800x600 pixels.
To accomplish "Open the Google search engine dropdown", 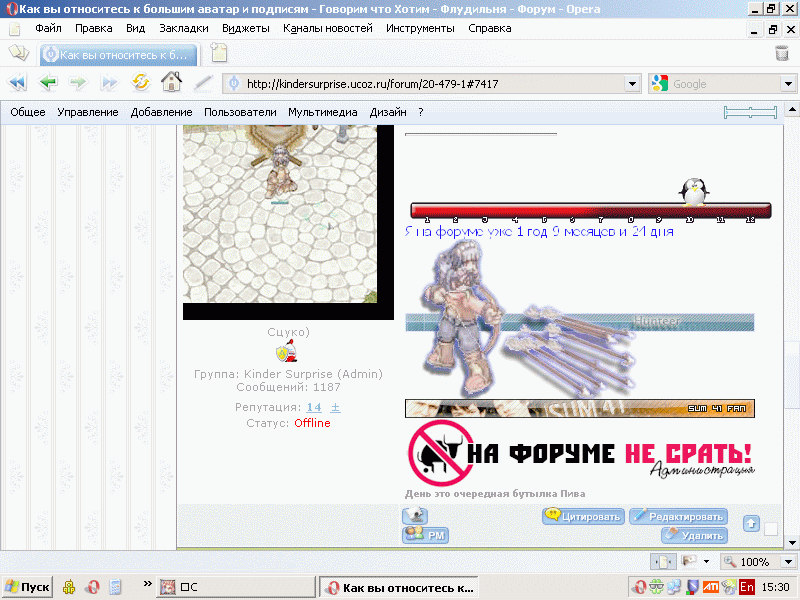I will coord(788,84).
